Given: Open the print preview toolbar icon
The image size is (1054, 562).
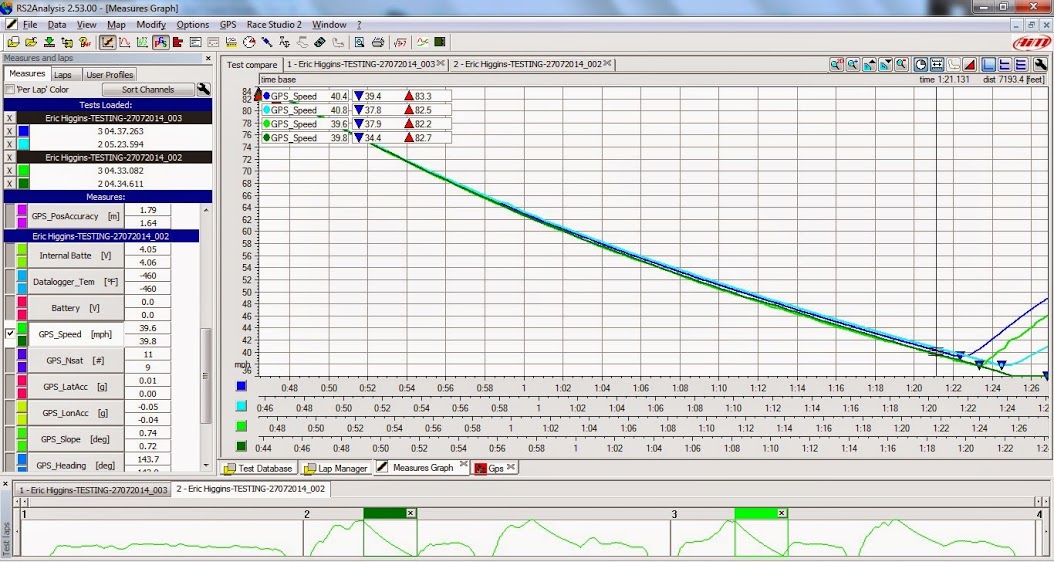Looking at the screenshot, I should (358, 42).
